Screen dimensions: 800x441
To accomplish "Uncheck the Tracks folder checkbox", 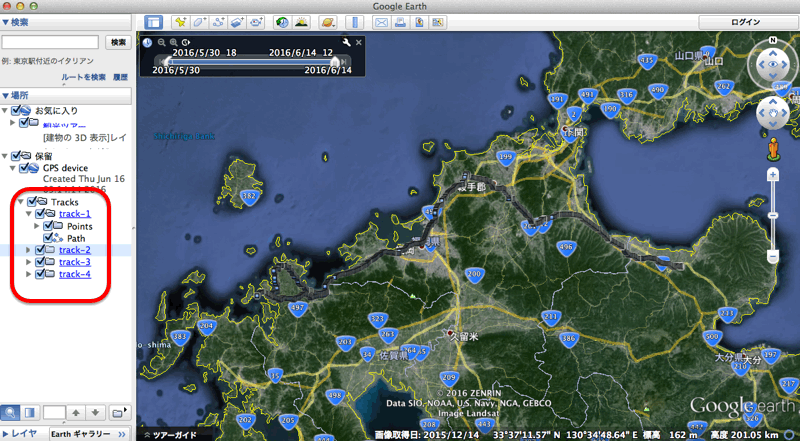I will click(x=32, y=202).
